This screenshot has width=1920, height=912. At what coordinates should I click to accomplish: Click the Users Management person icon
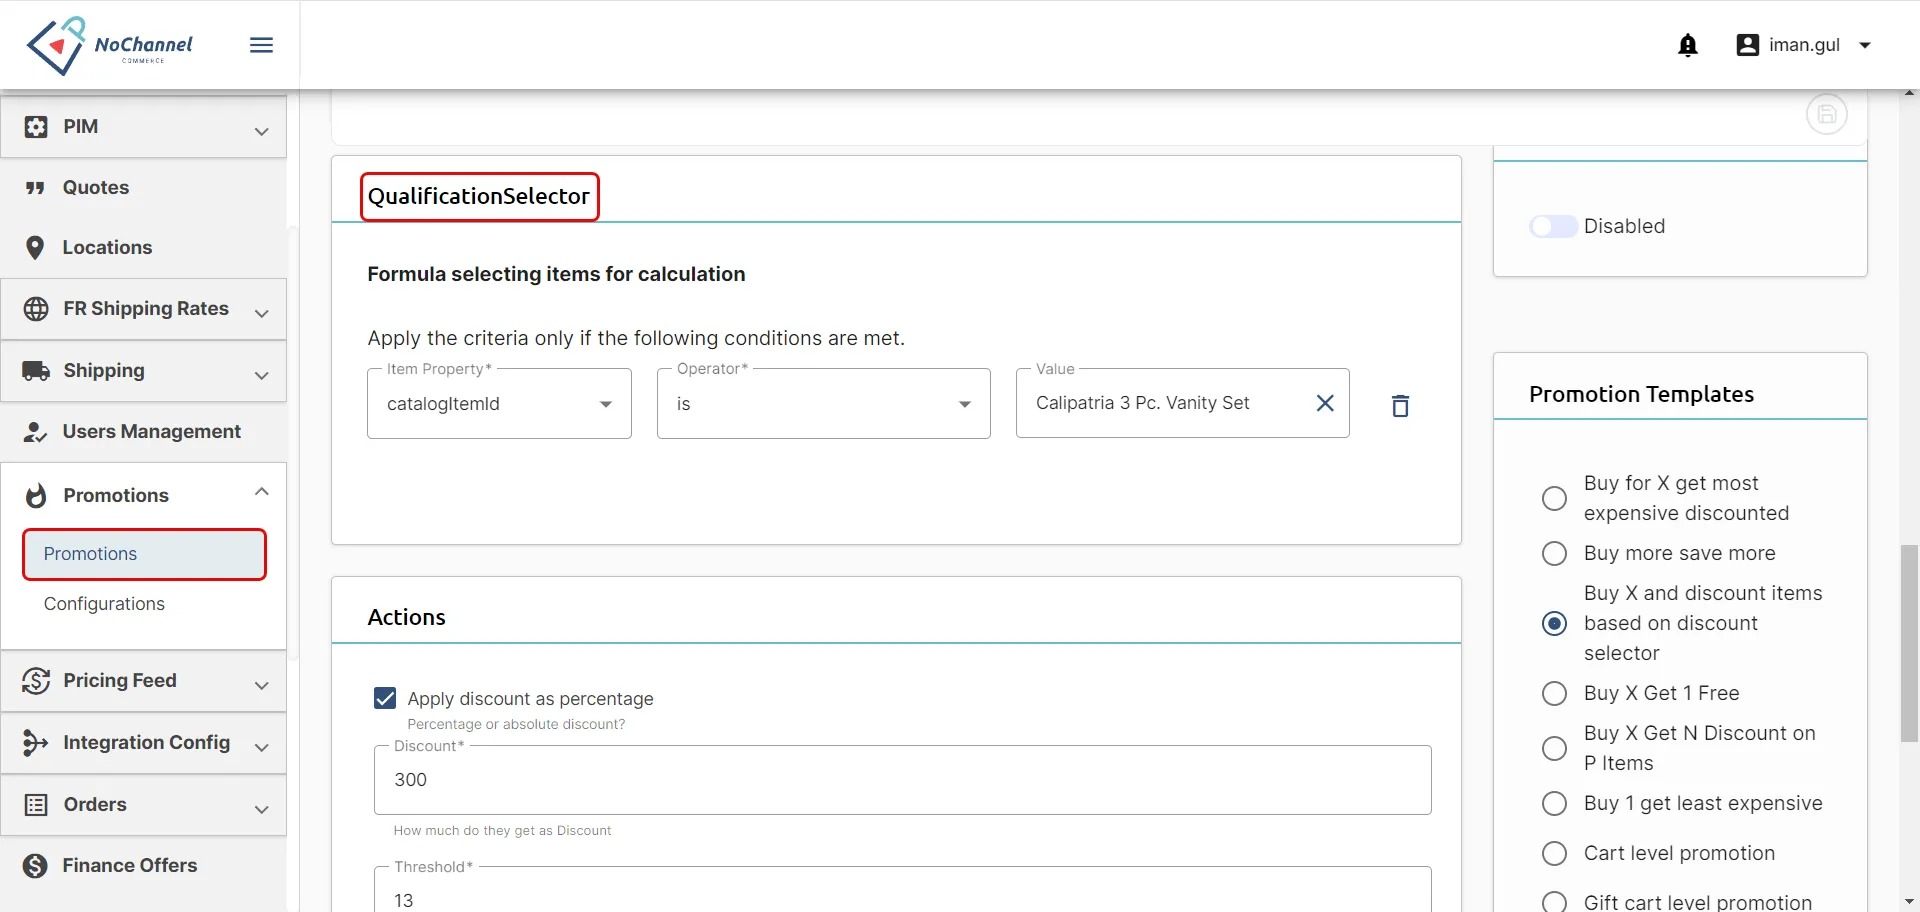coord(35,432)
